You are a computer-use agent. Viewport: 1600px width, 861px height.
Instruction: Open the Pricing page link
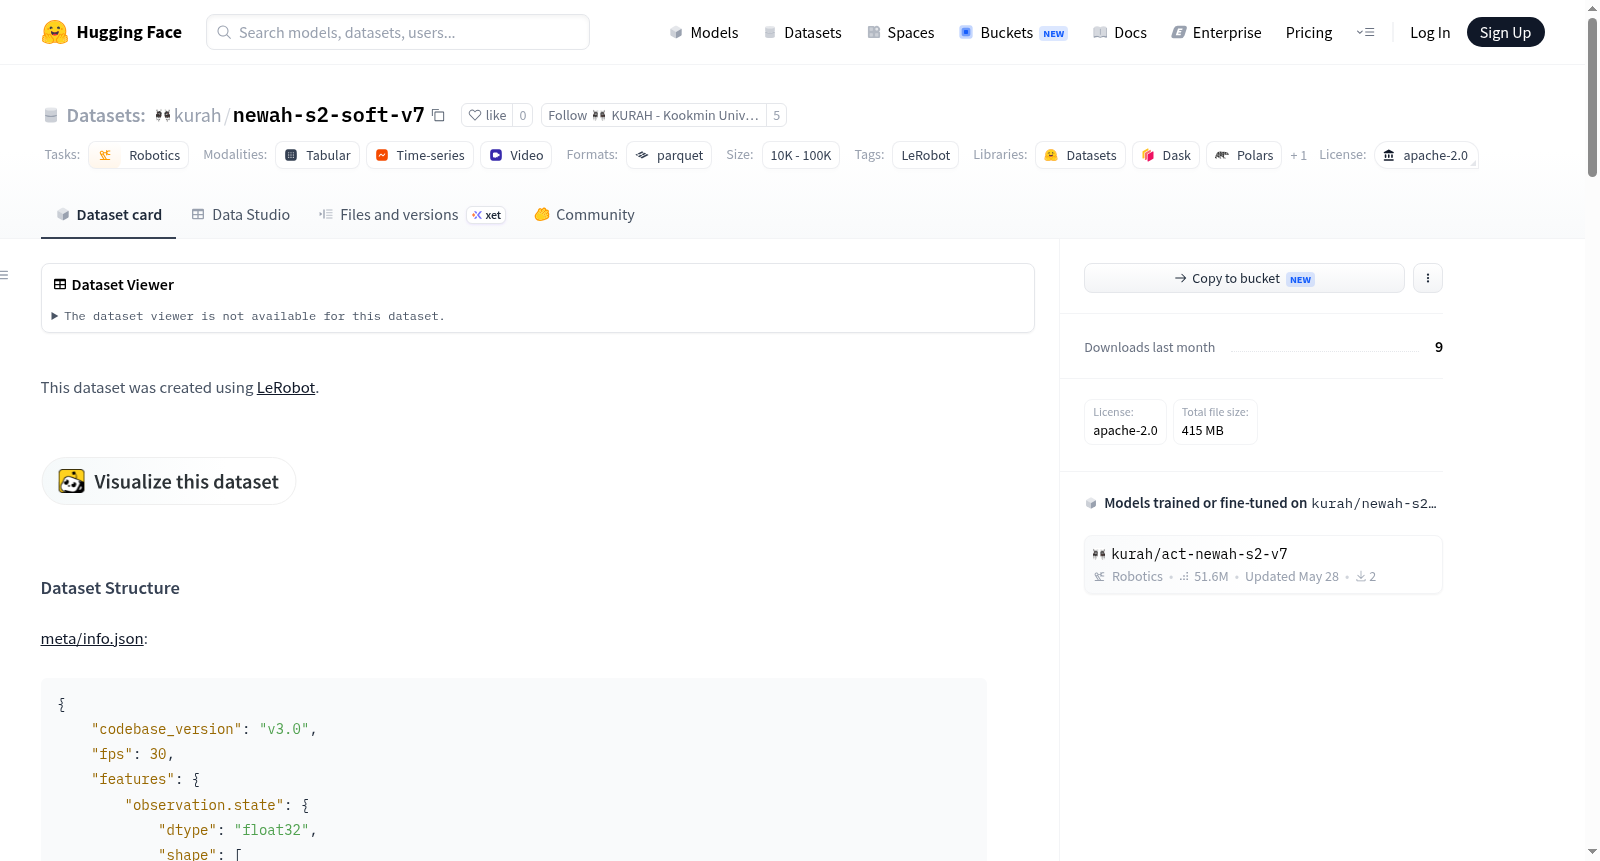(x=1309, y=32)
